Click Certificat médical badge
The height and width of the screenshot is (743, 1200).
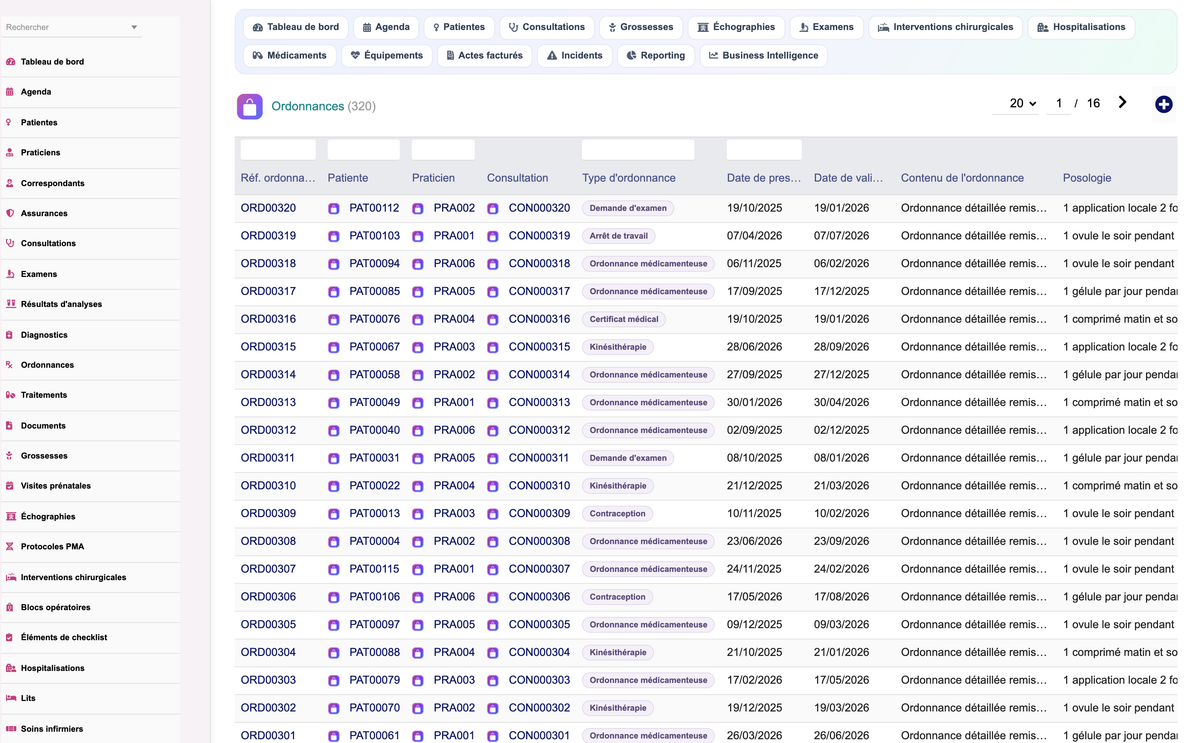tap(624, 319)
